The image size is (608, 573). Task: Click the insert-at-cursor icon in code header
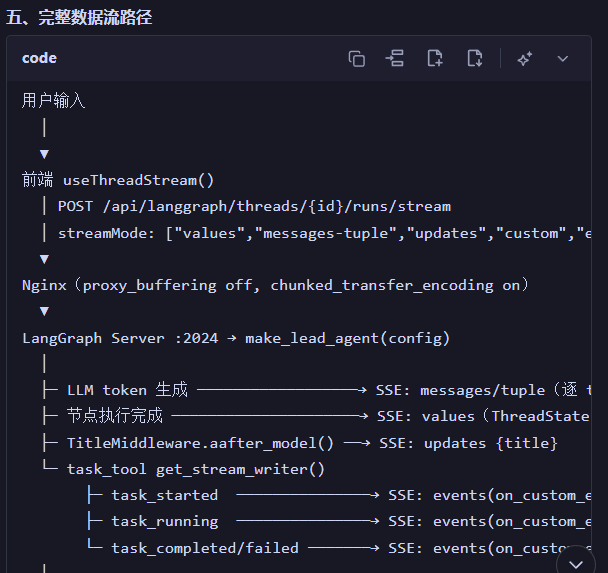395,59
